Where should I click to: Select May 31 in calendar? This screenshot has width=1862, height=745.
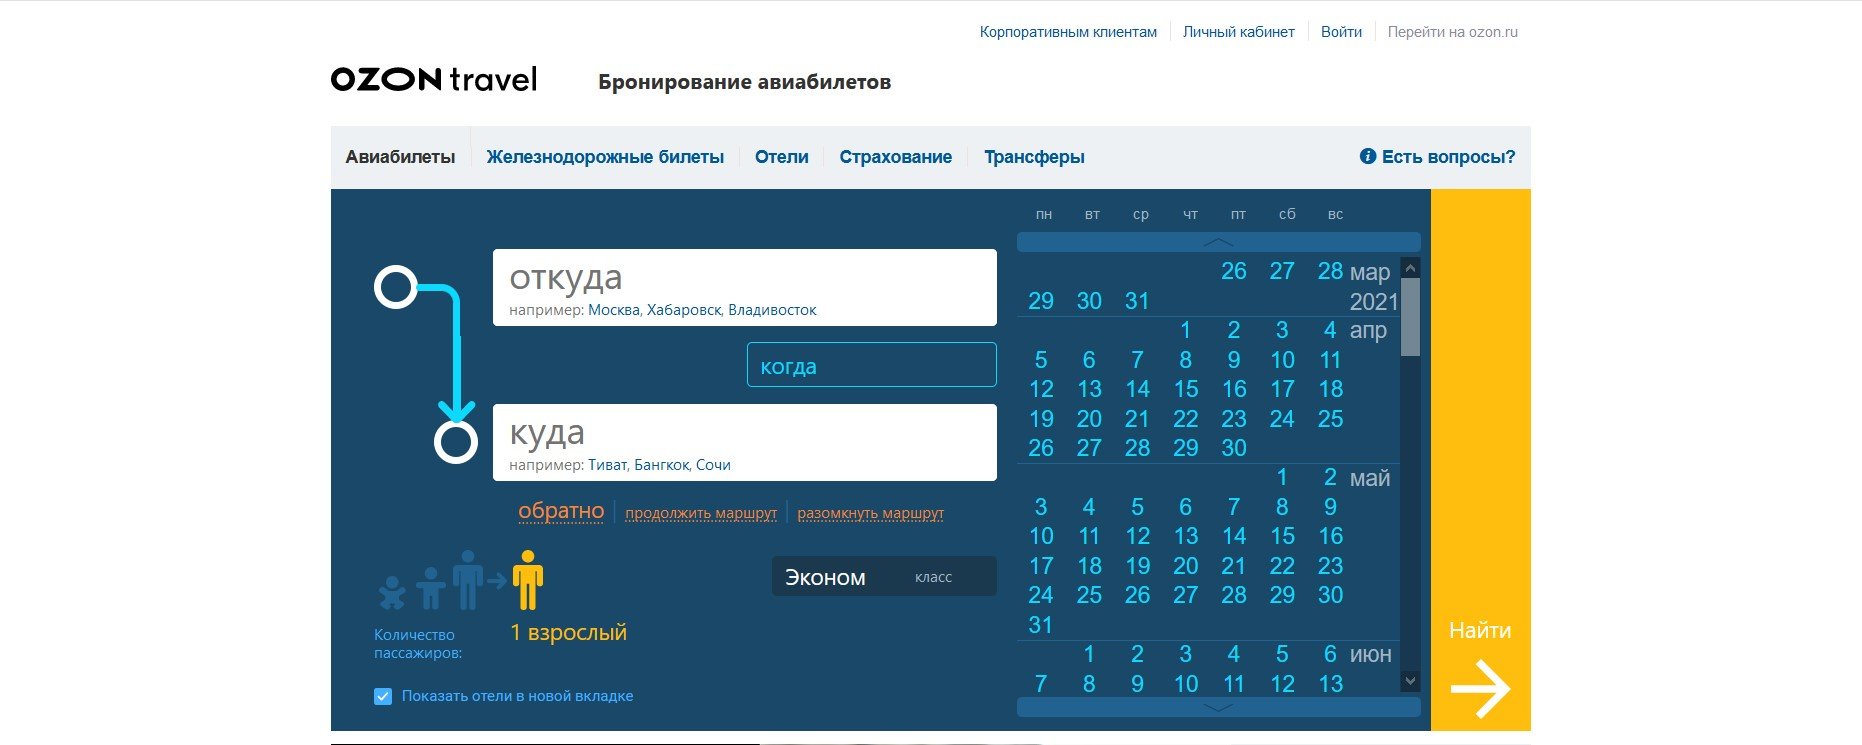[1041, 625]
